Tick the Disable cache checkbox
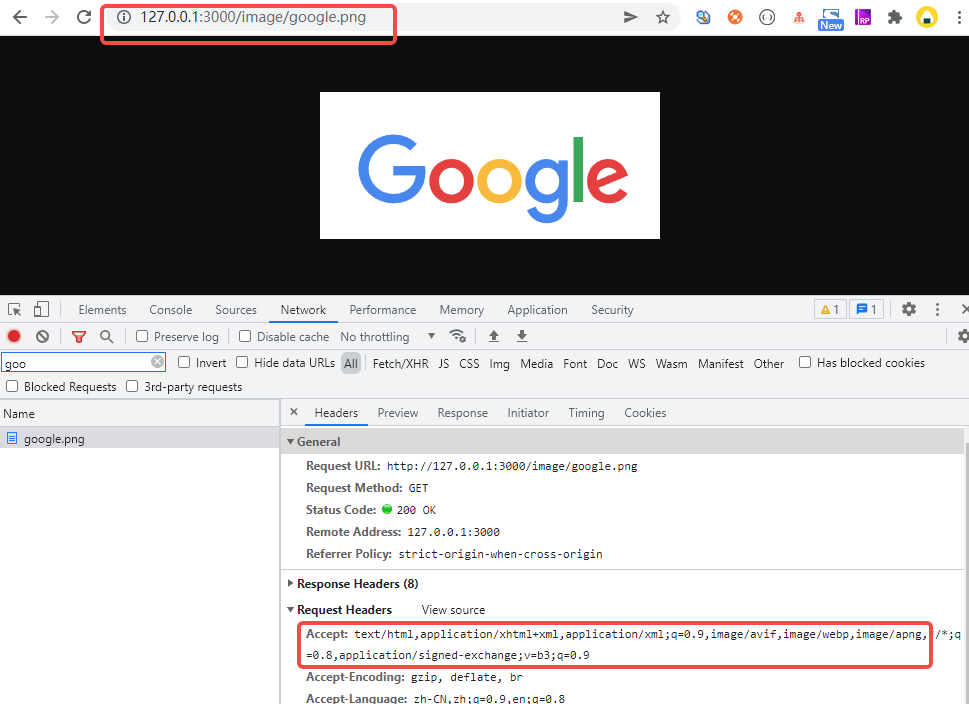This screenshot has width=969, height=704. 245,336
